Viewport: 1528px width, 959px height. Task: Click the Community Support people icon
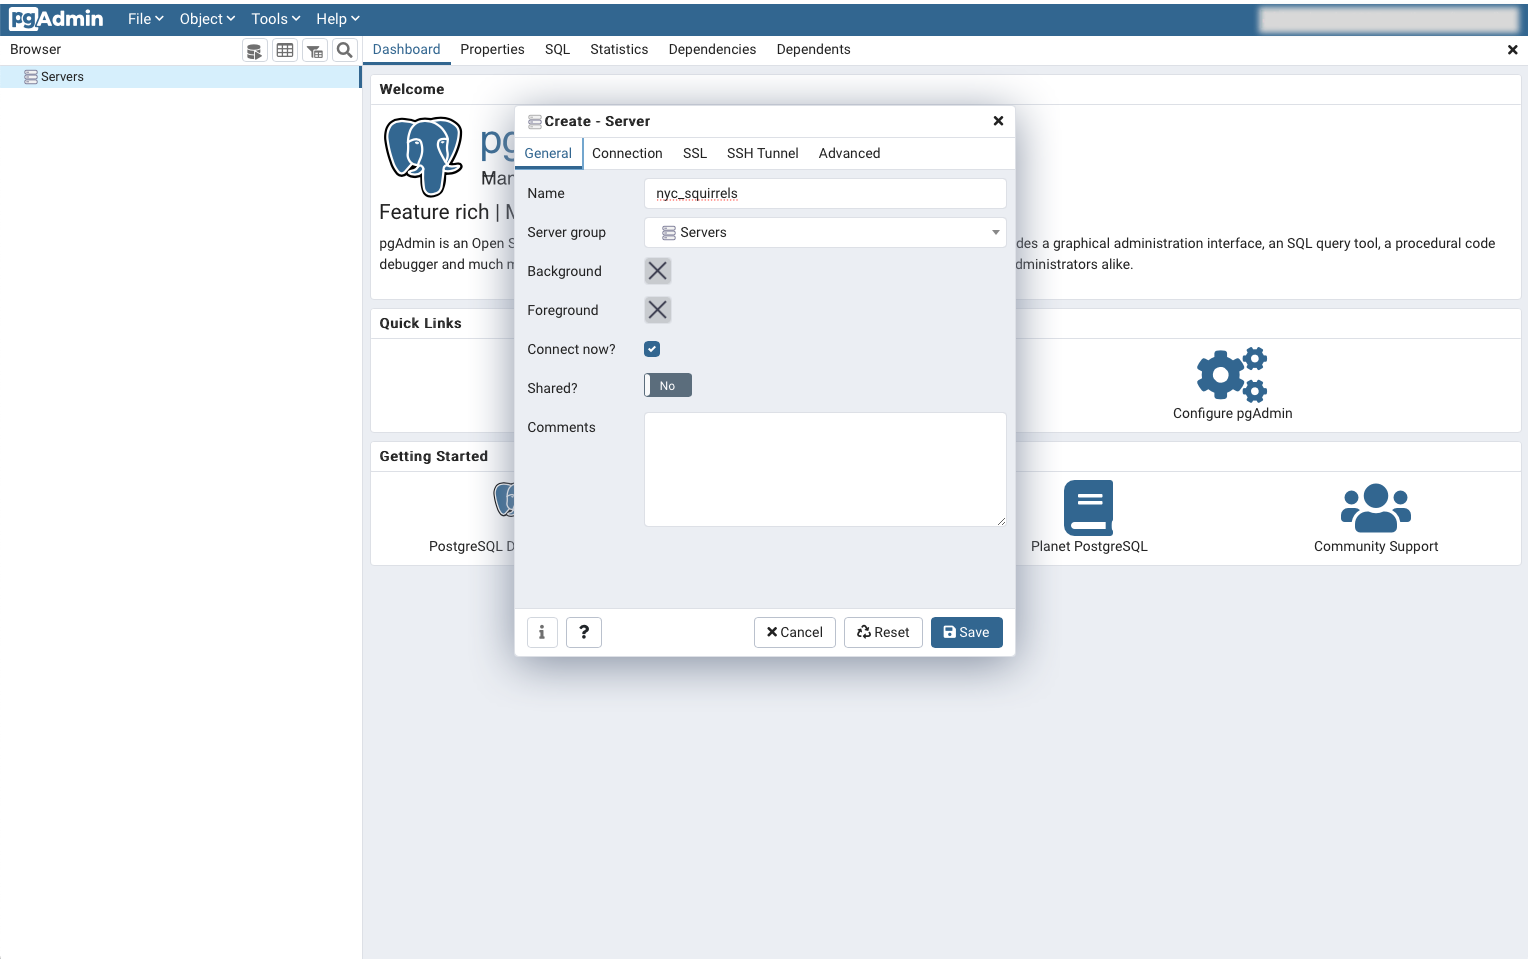tap(1376, 508)
